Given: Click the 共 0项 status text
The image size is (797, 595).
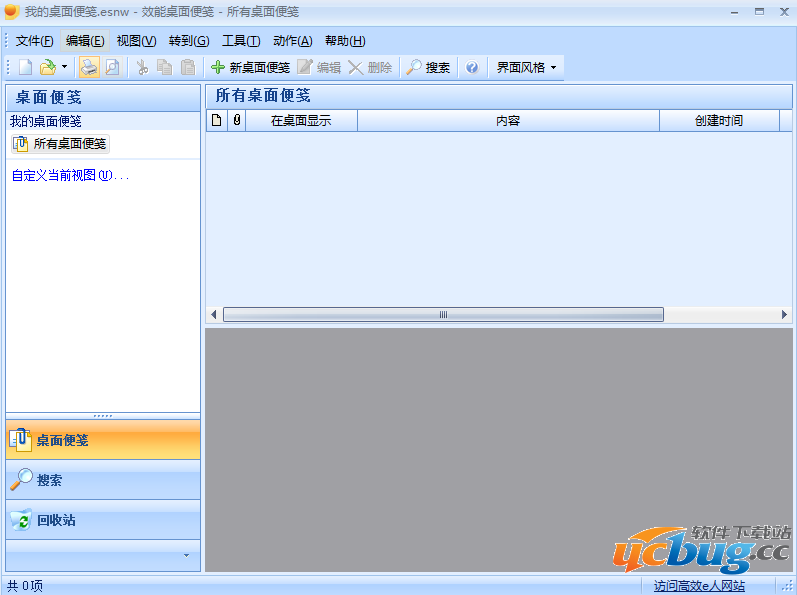Looking at the screenshot, I should coord(24,586).
